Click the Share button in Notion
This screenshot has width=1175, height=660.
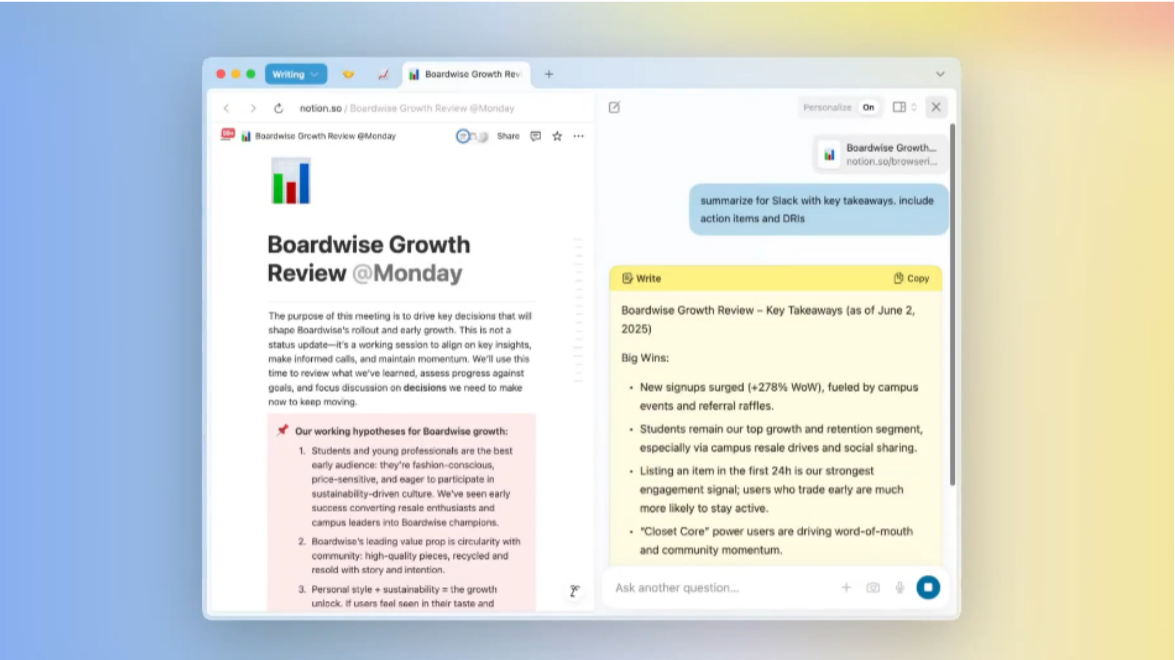(x=508, y=136)
